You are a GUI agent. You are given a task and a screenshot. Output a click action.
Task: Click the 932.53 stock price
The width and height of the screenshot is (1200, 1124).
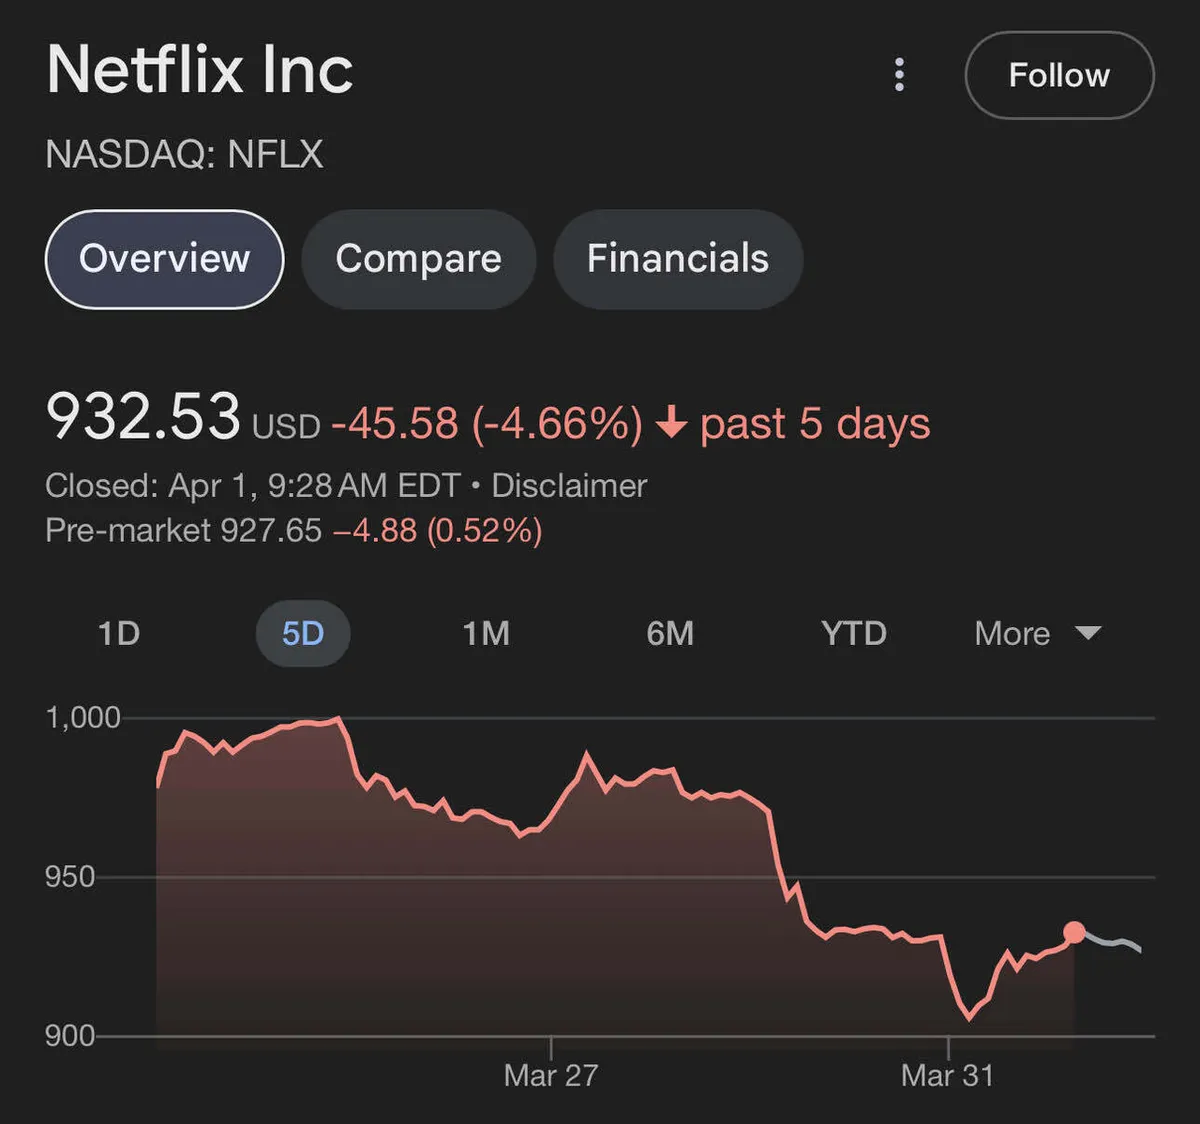(143, 416)
